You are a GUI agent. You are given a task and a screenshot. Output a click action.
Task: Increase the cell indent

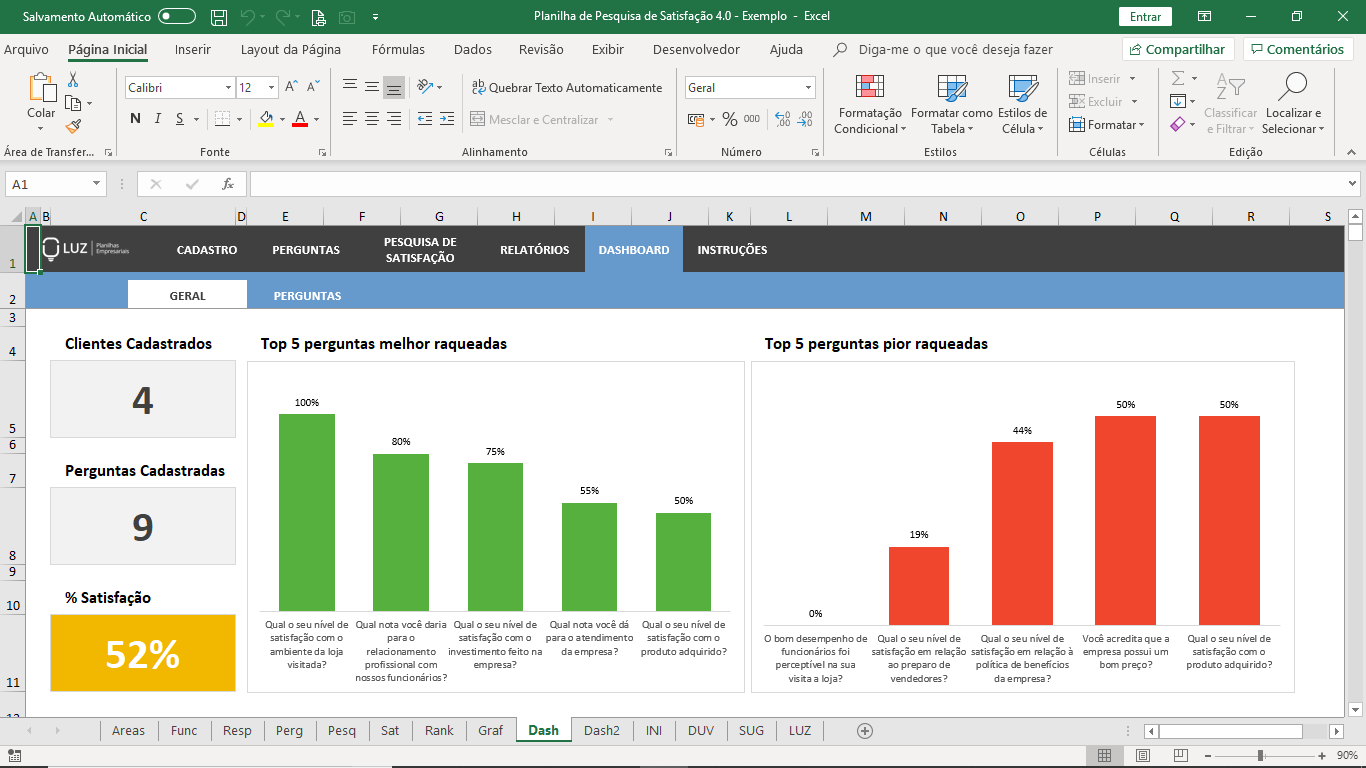(447, 119)
